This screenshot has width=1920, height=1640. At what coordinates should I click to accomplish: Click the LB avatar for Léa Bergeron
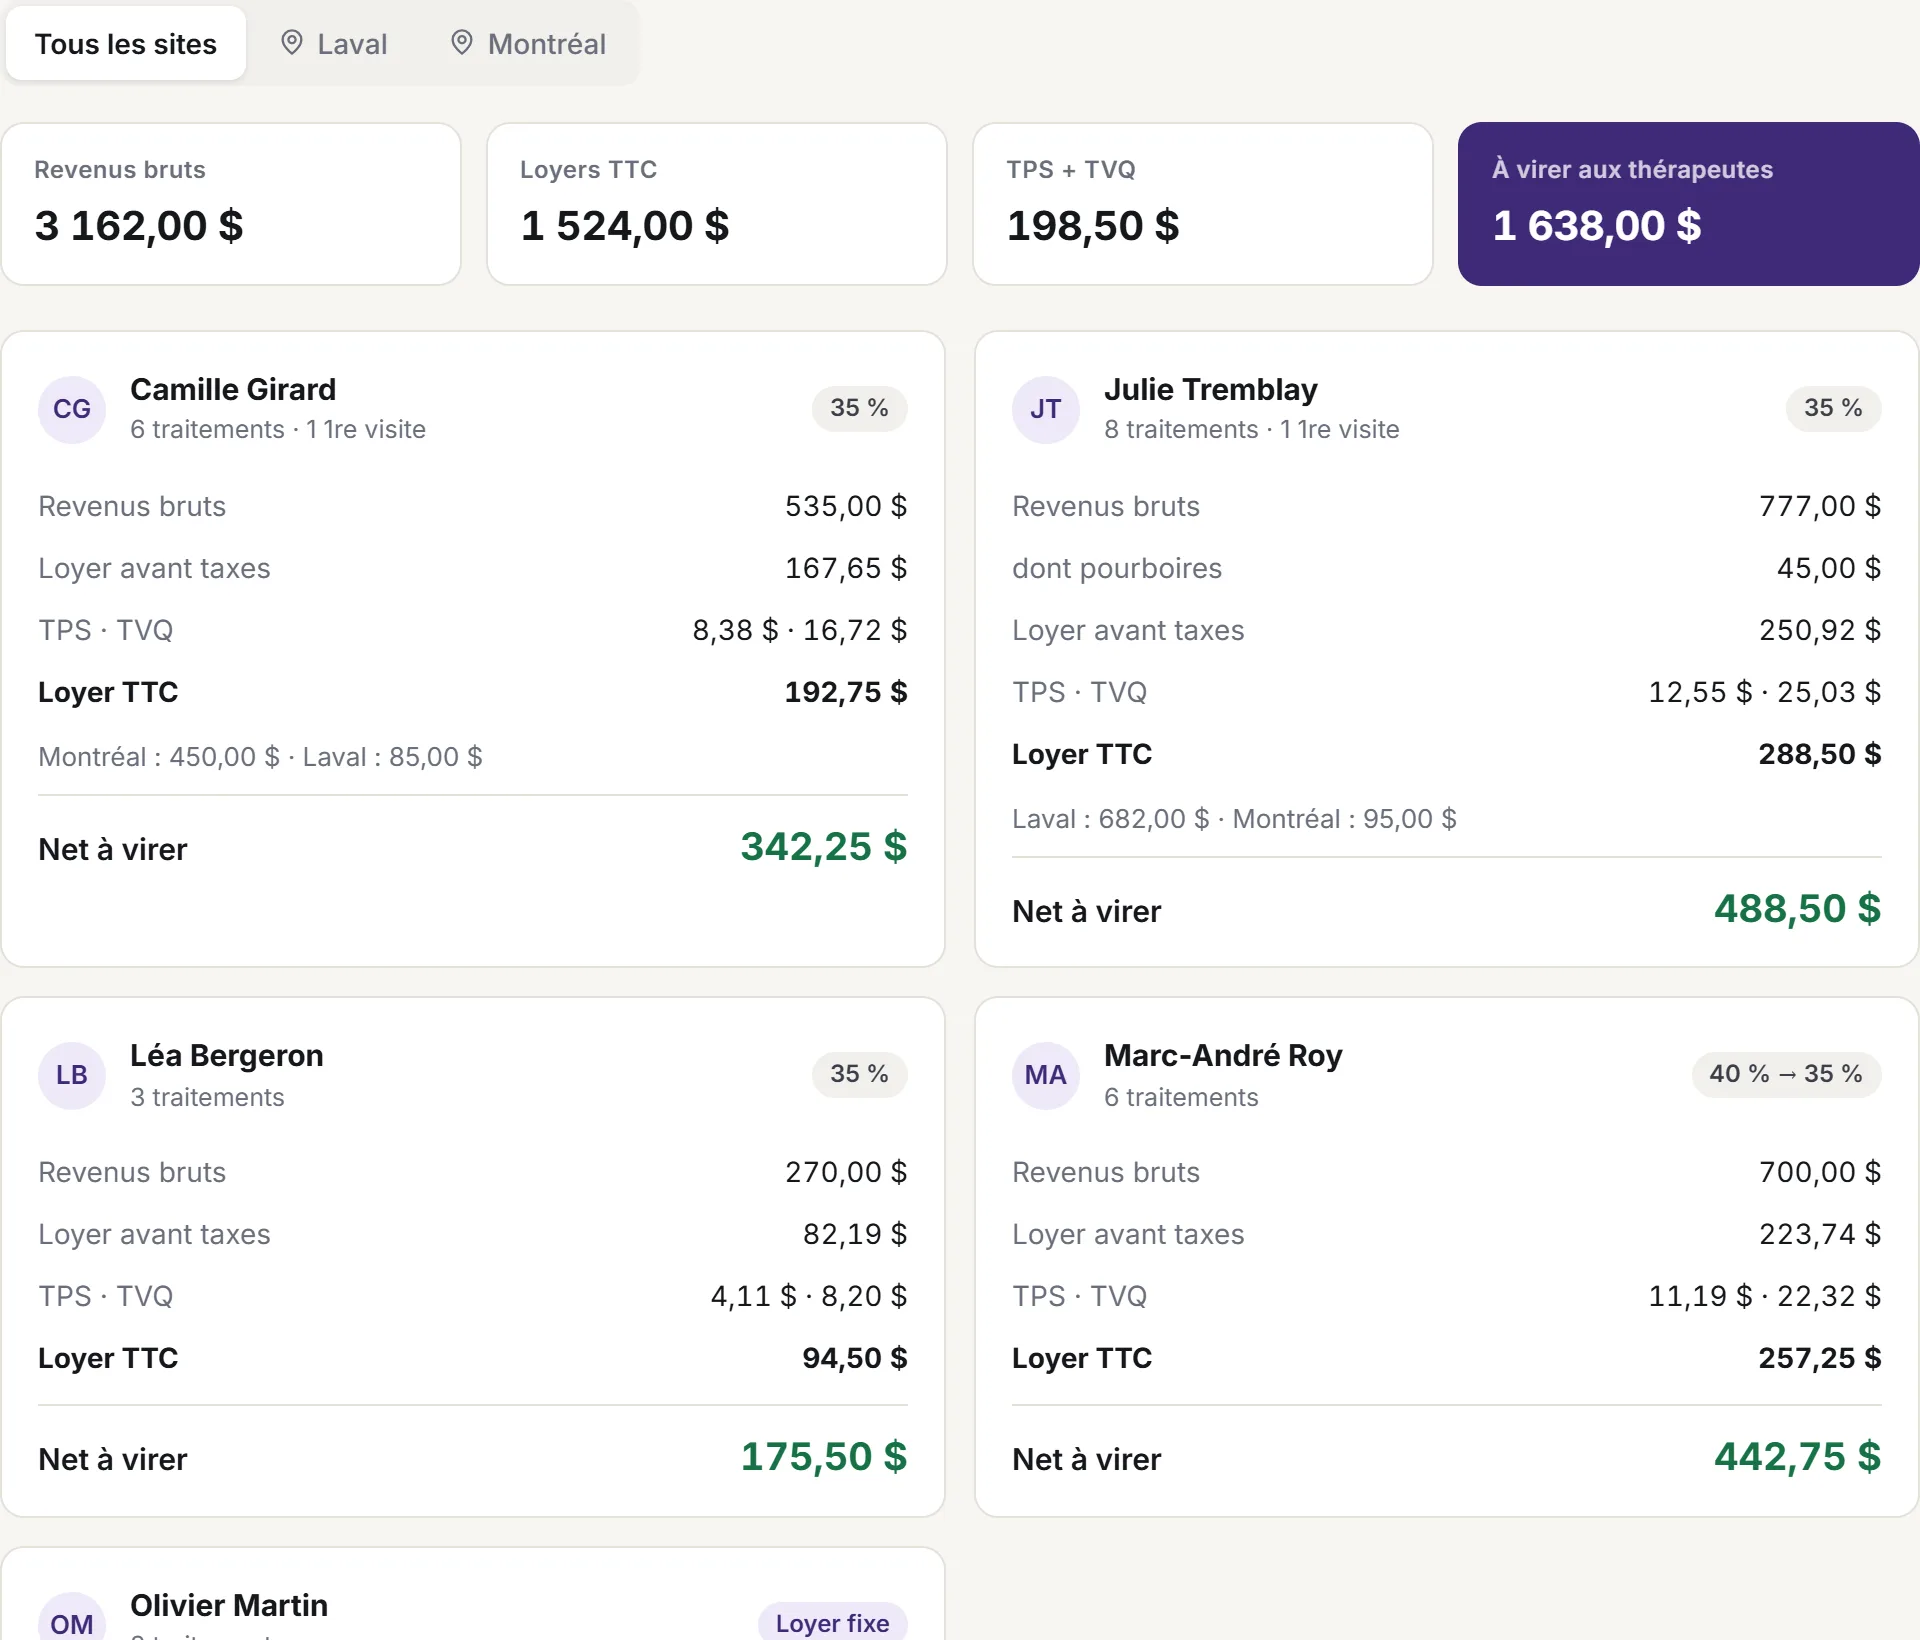coord(72,1075)
